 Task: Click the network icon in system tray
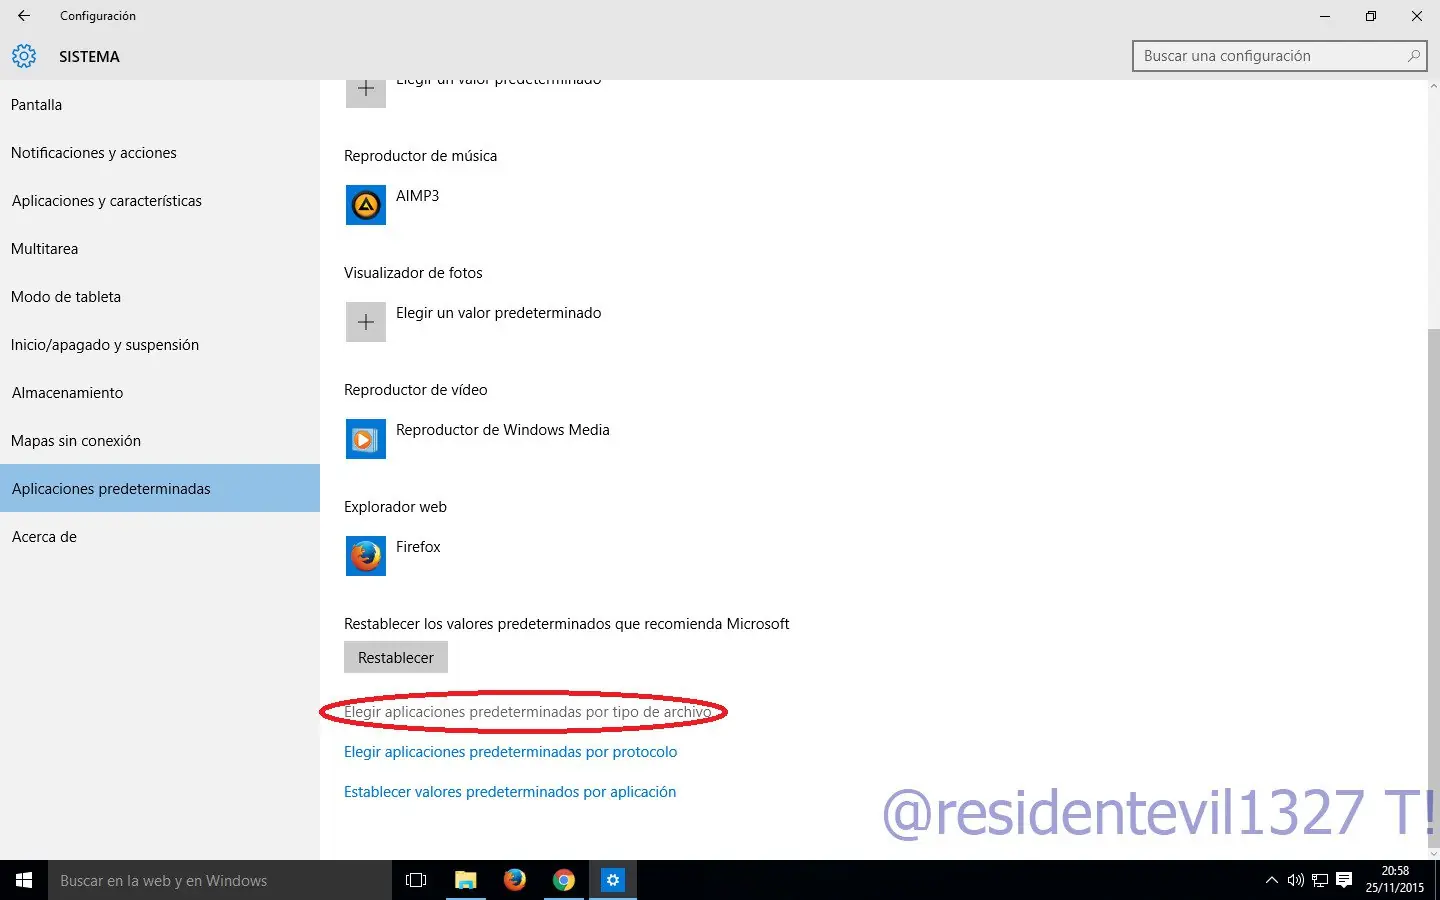click(1320, 880)
